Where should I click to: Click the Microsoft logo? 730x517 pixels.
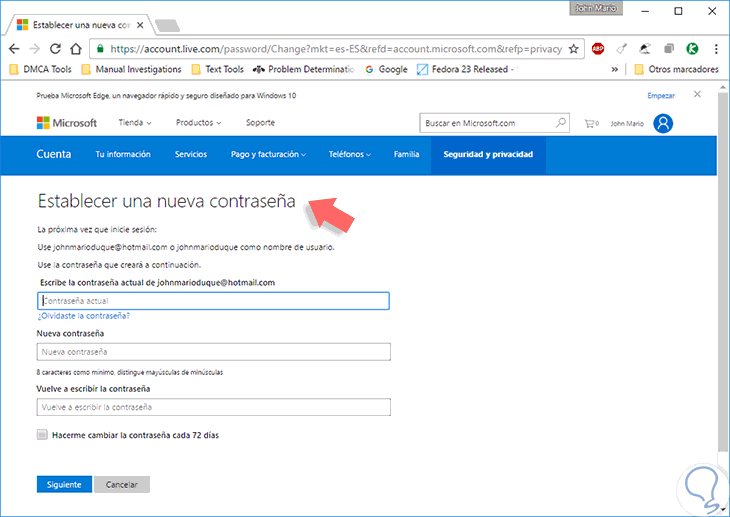67,123
